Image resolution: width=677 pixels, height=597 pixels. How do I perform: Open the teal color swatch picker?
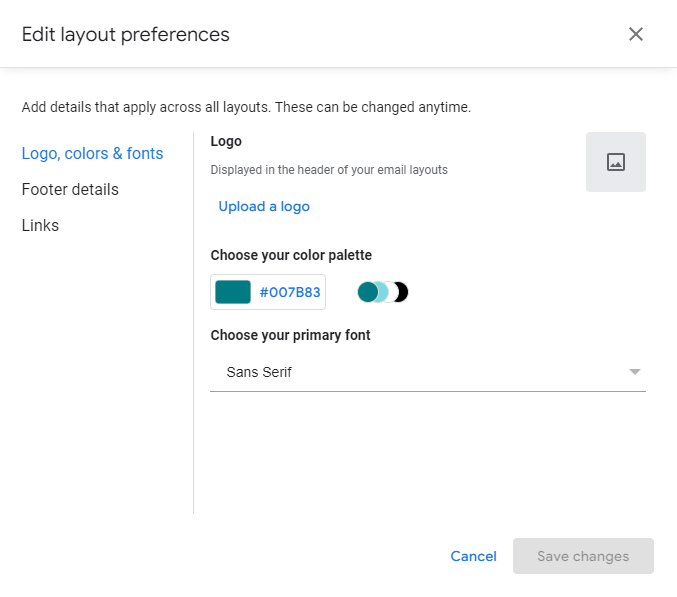click(x=233, y=292)
